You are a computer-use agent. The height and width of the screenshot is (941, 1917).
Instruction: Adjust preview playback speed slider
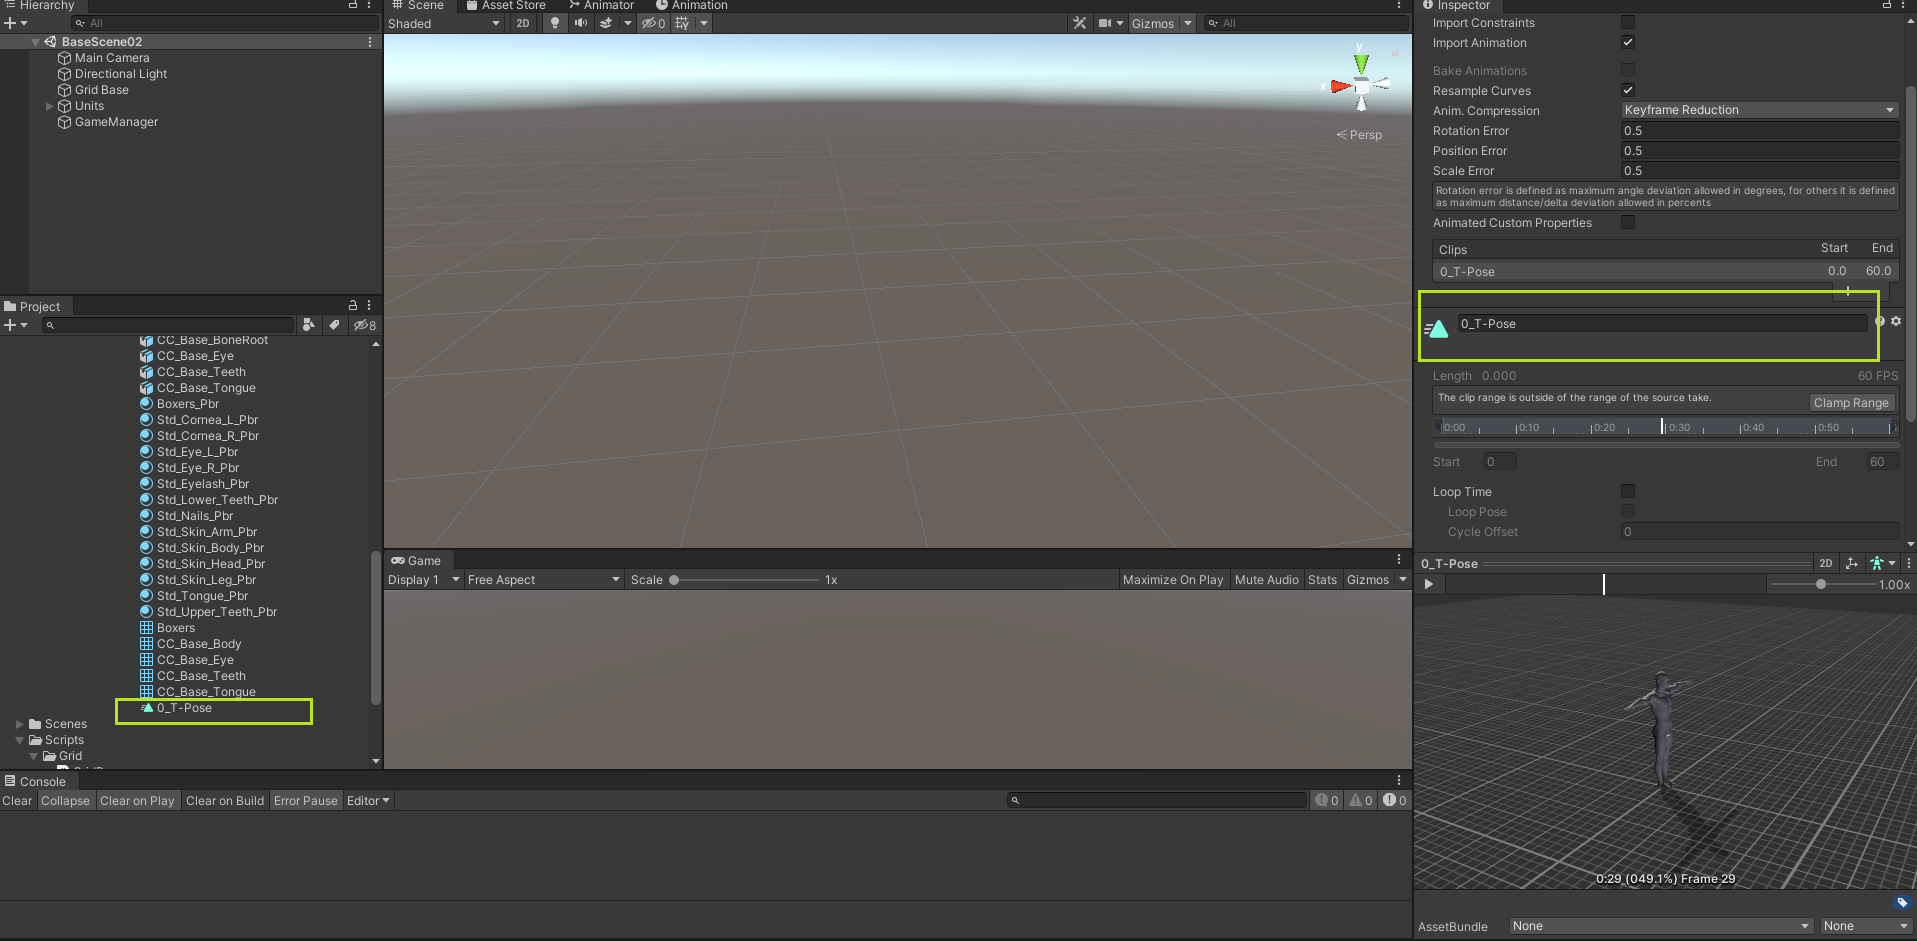point(1824,584)
